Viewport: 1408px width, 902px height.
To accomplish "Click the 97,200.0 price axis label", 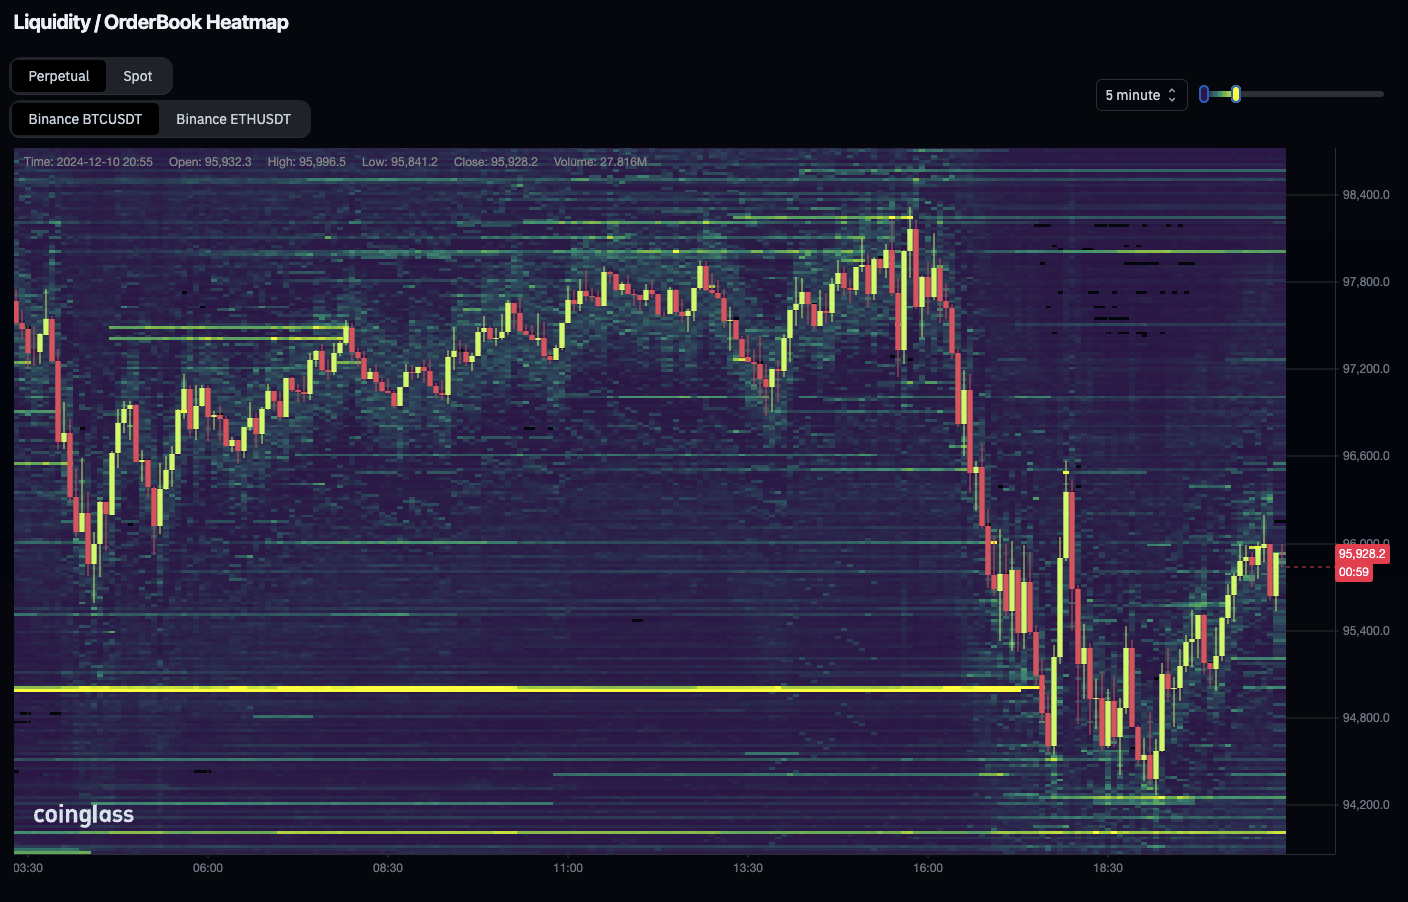I will (x=1365, y=369).
